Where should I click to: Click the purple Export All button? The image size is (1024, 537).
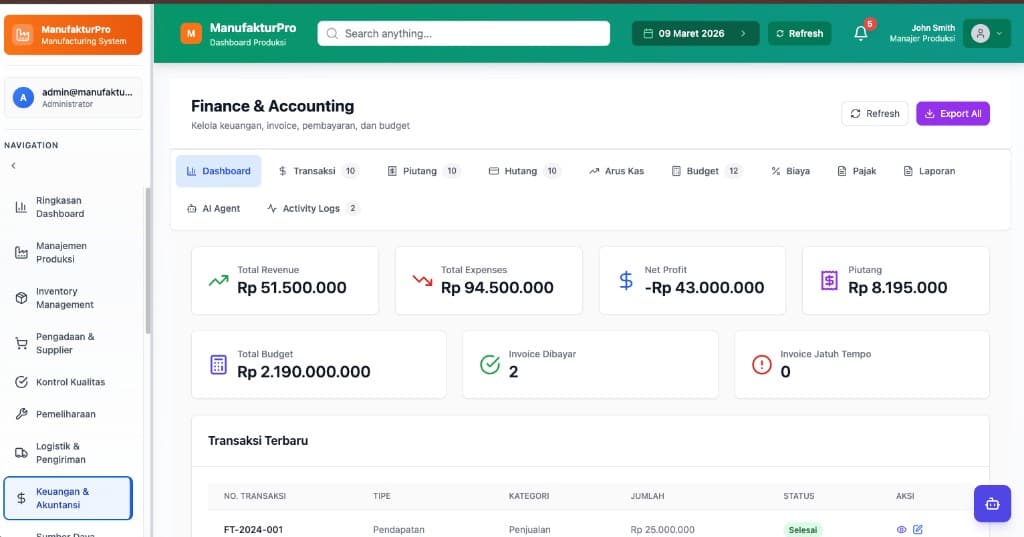(952, 114)
